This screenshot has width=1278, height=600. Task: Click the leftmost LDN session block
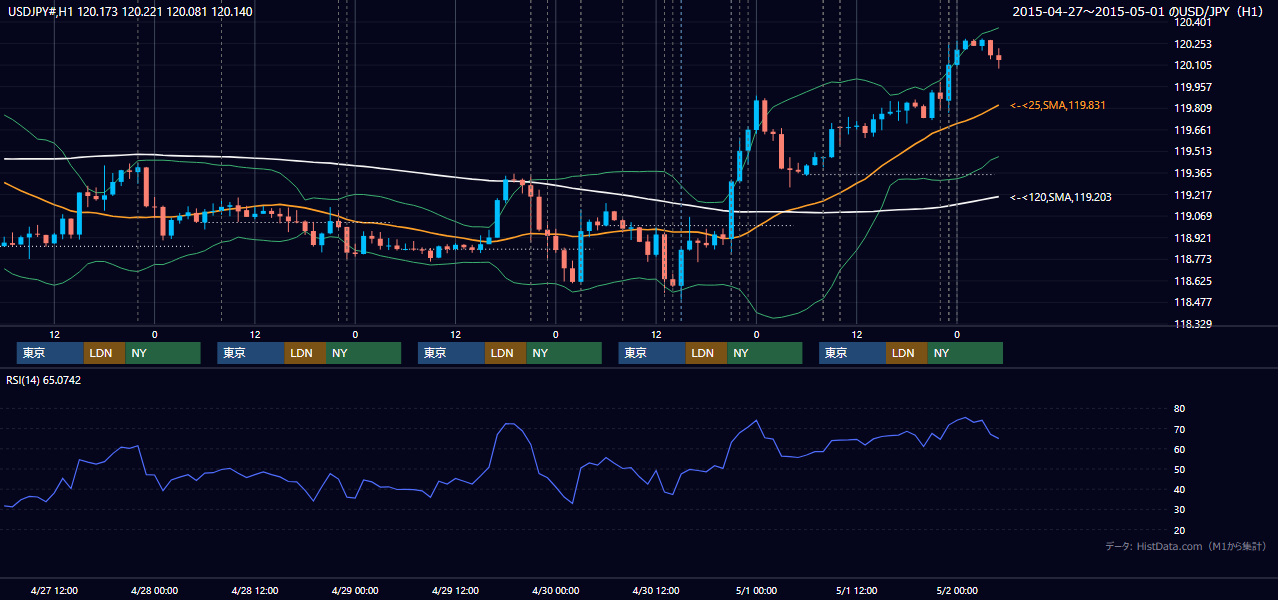tap(104, 353)
